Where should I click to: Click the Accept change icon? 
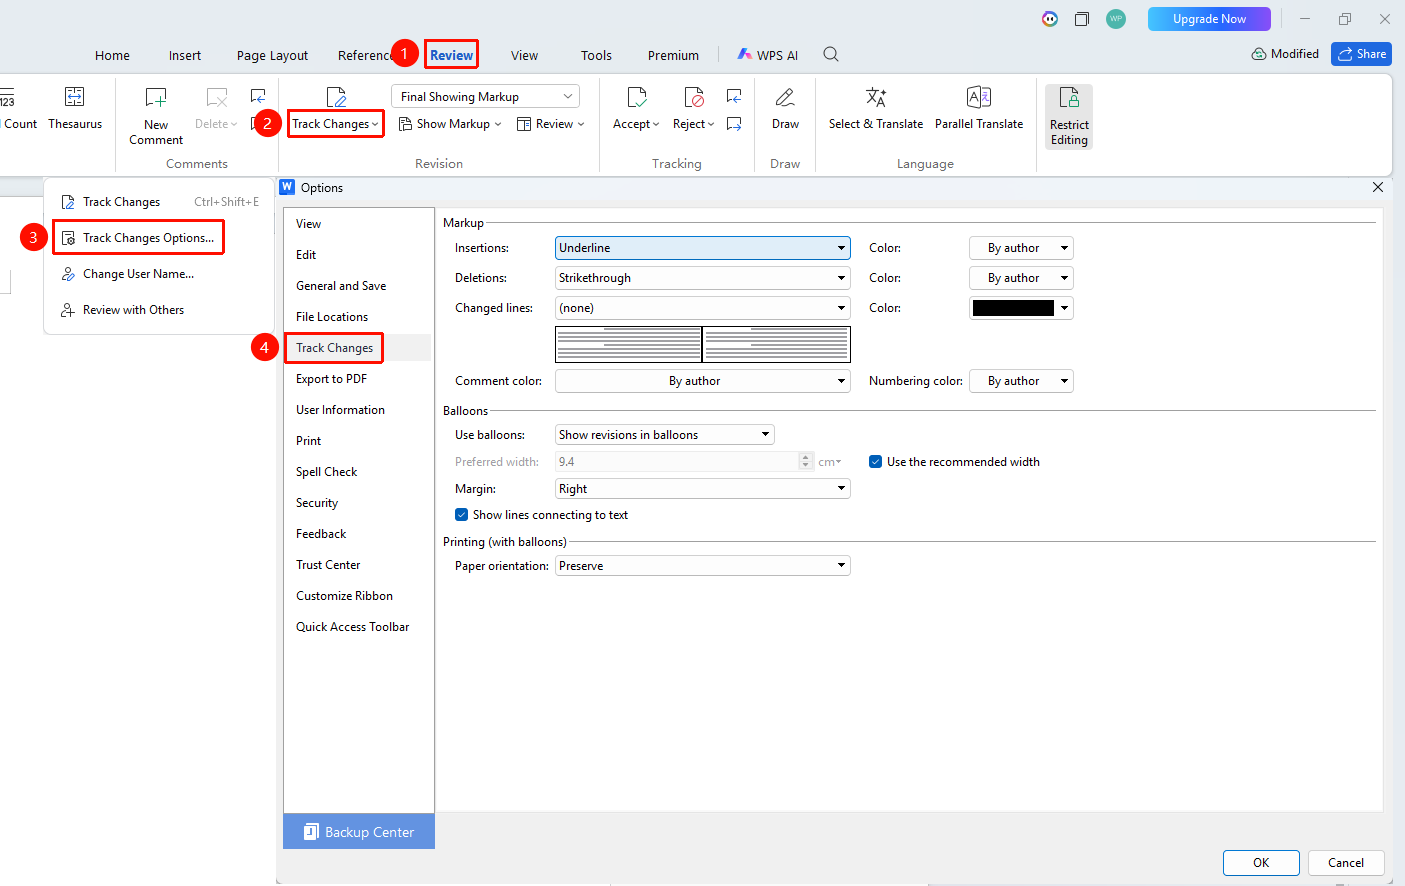pyautogui.click(x=636, y=97)
